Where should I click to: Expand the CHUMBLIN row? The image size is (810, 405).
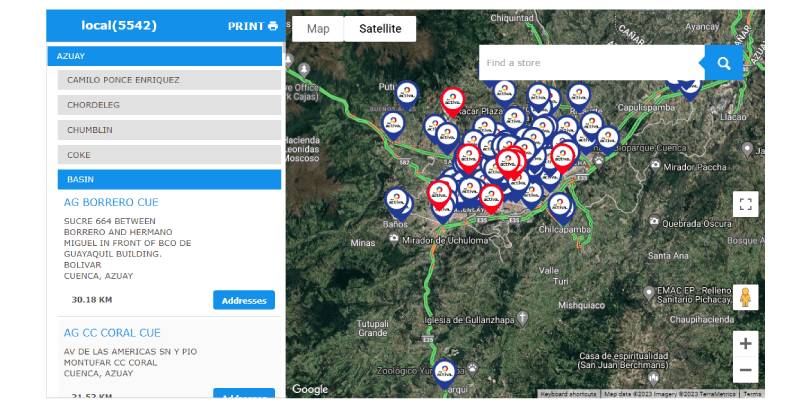click(169, 130)
